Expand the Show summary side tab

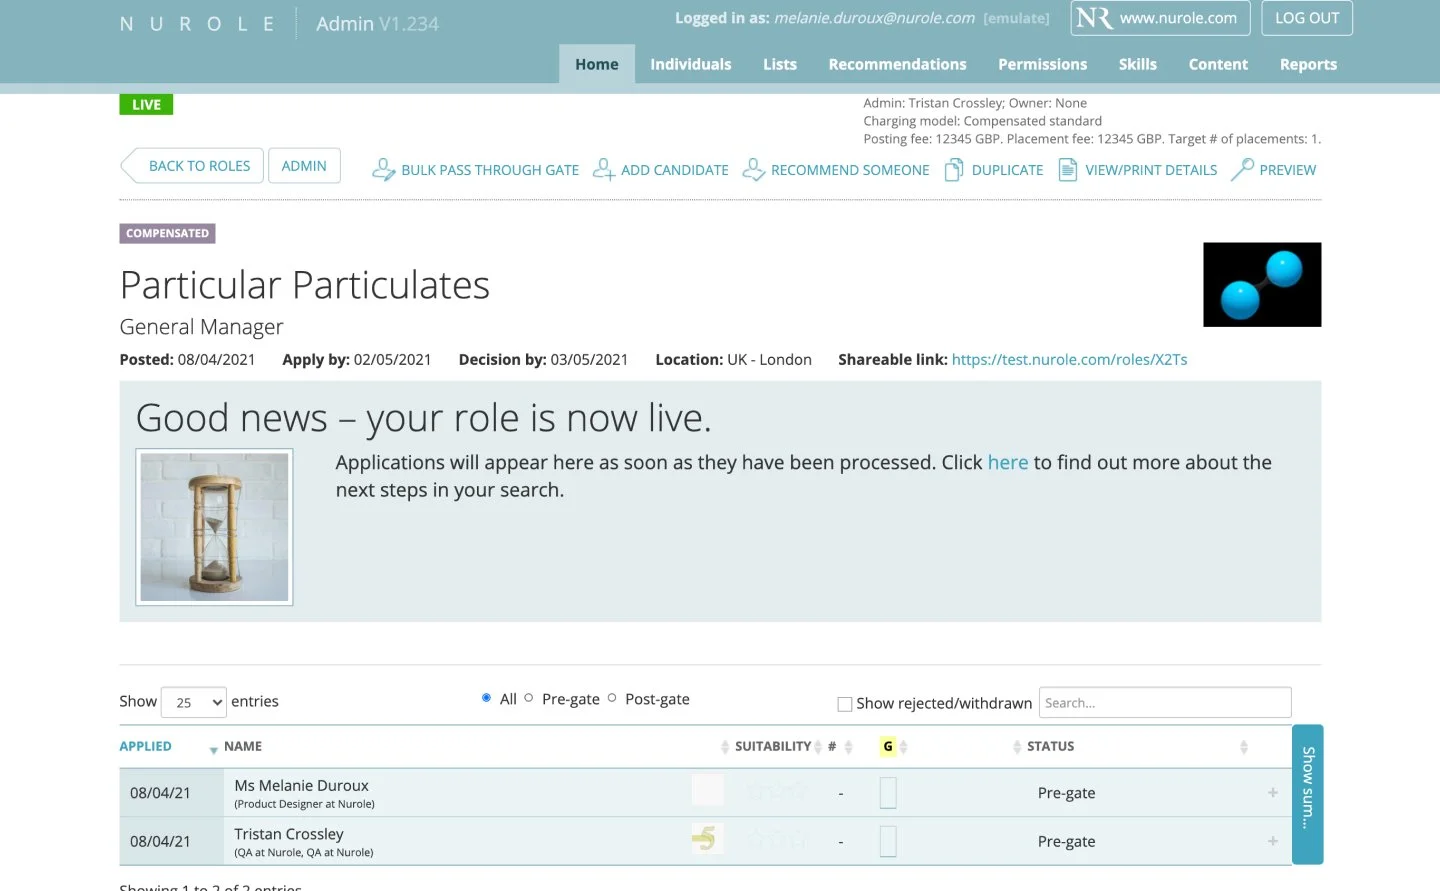point(1308,794)
